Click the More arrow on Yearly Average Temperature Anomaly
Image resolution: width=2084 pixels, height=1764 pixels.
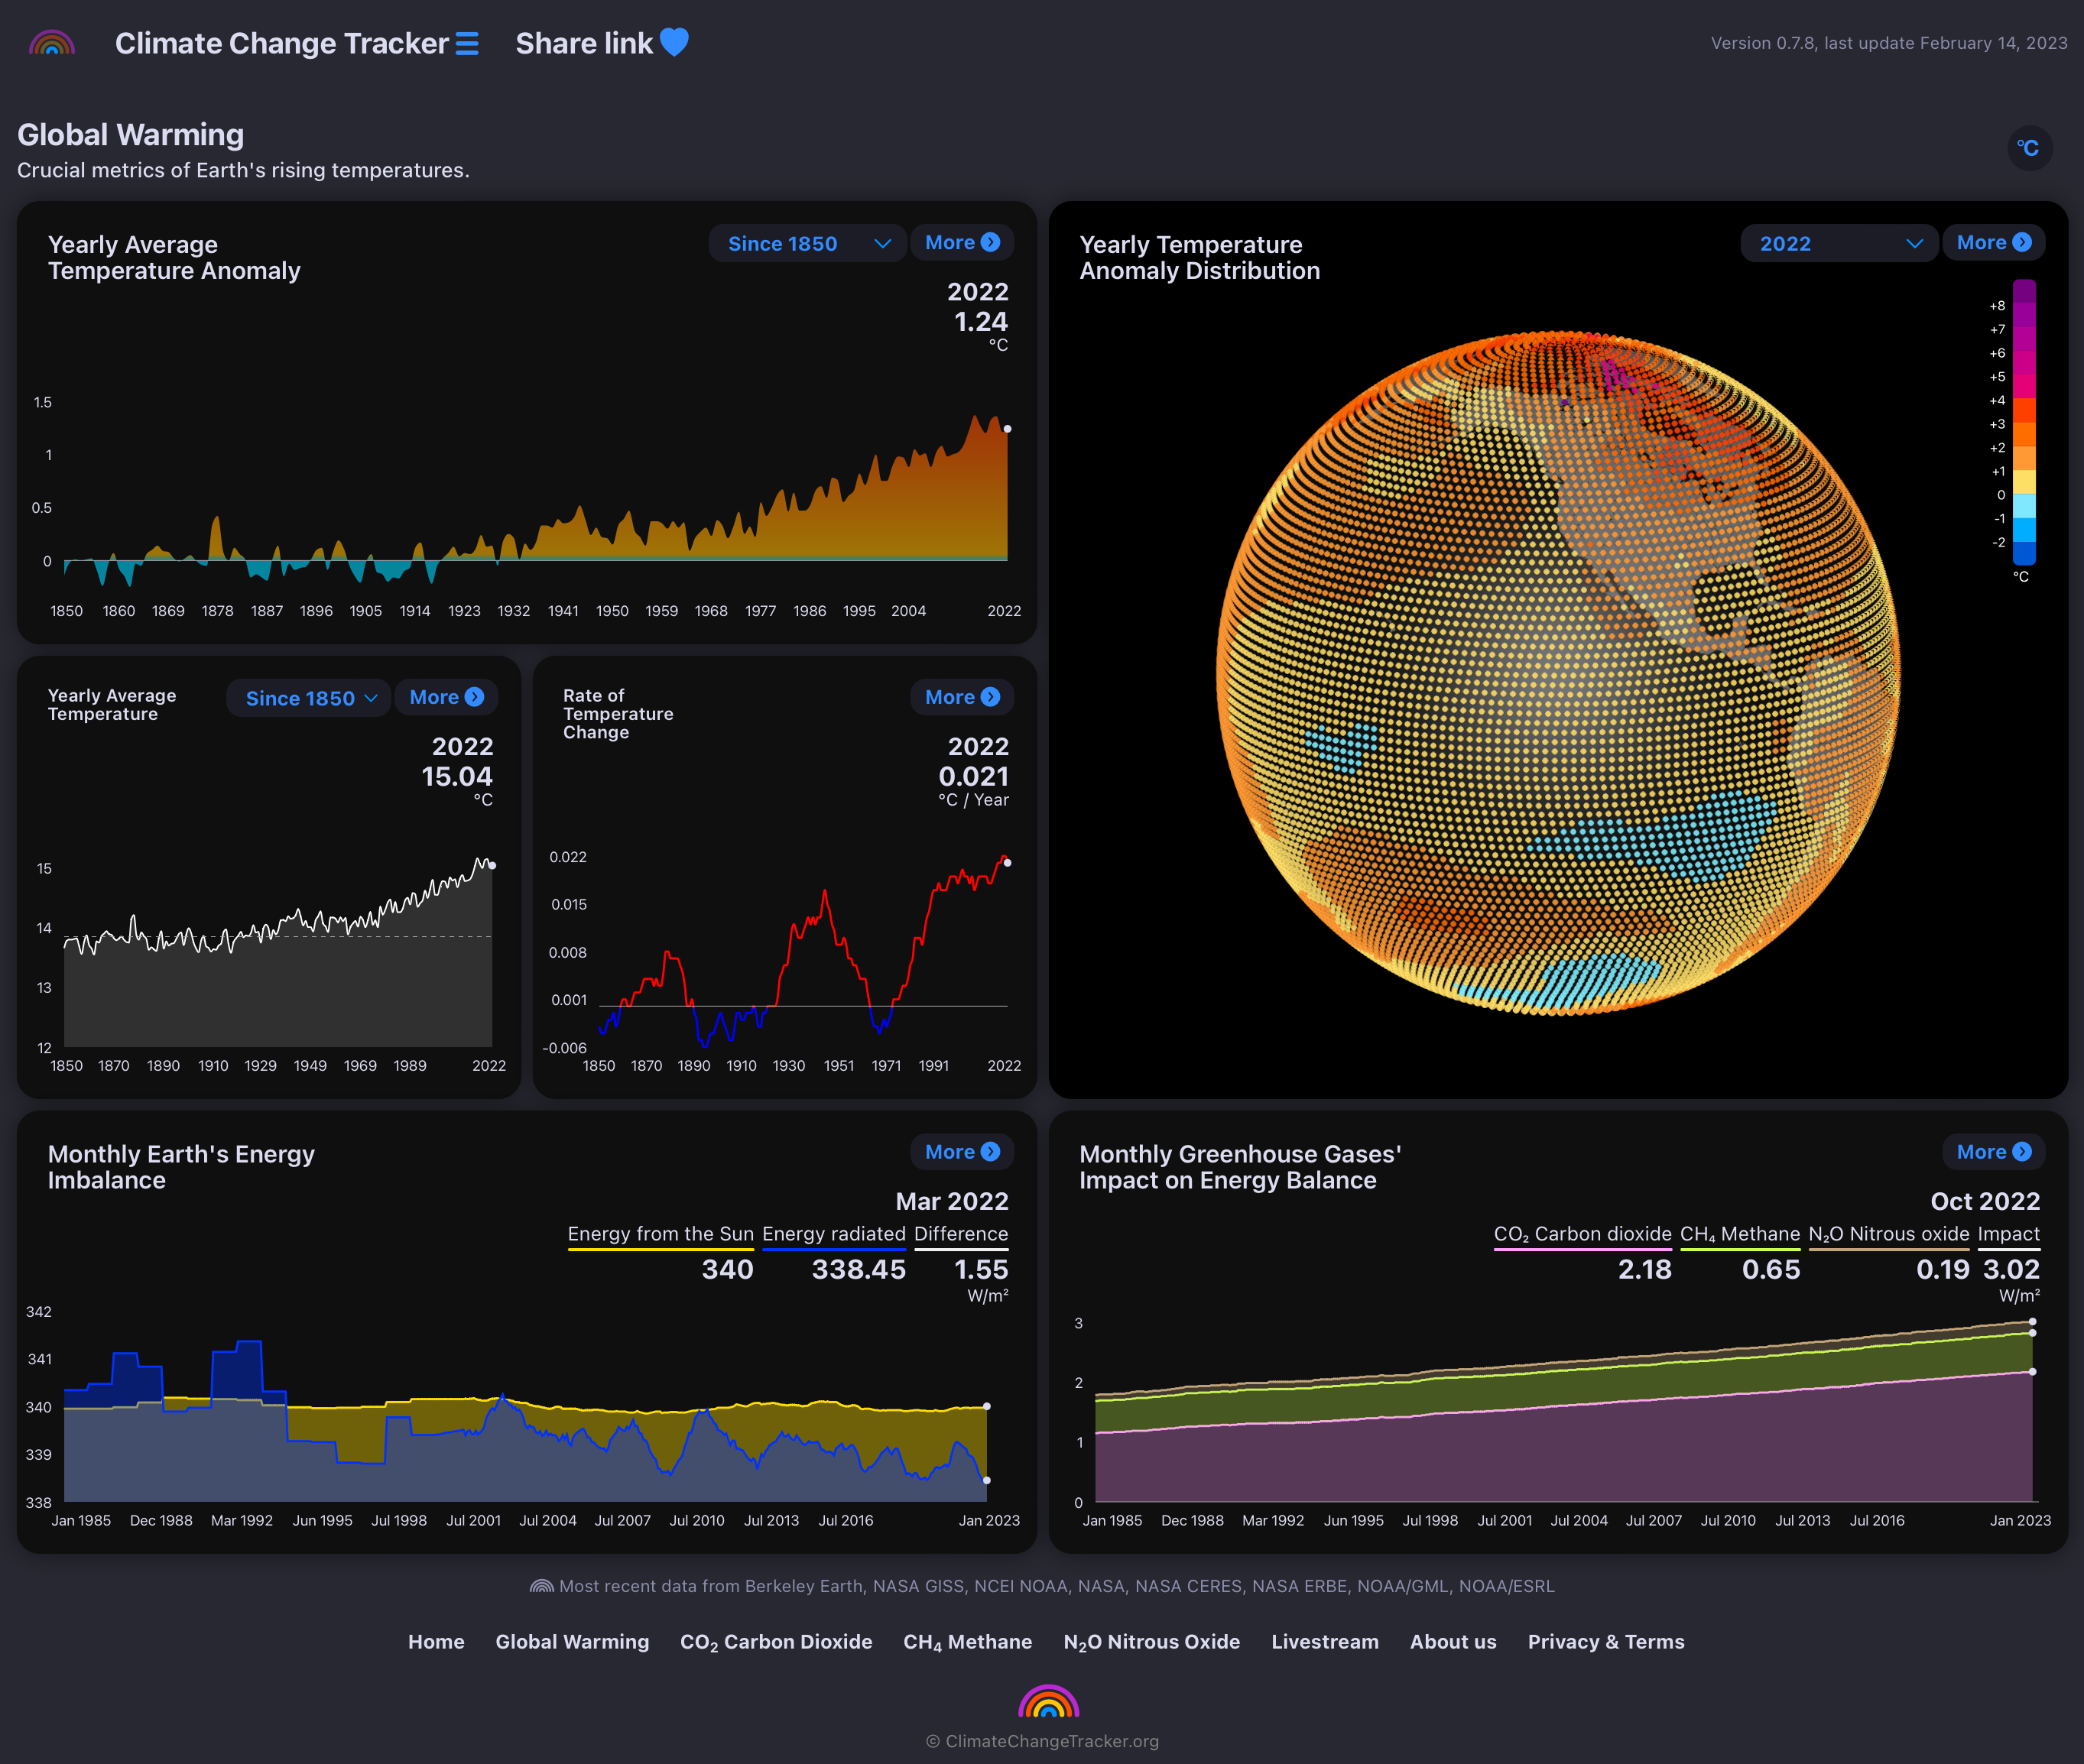960,242
